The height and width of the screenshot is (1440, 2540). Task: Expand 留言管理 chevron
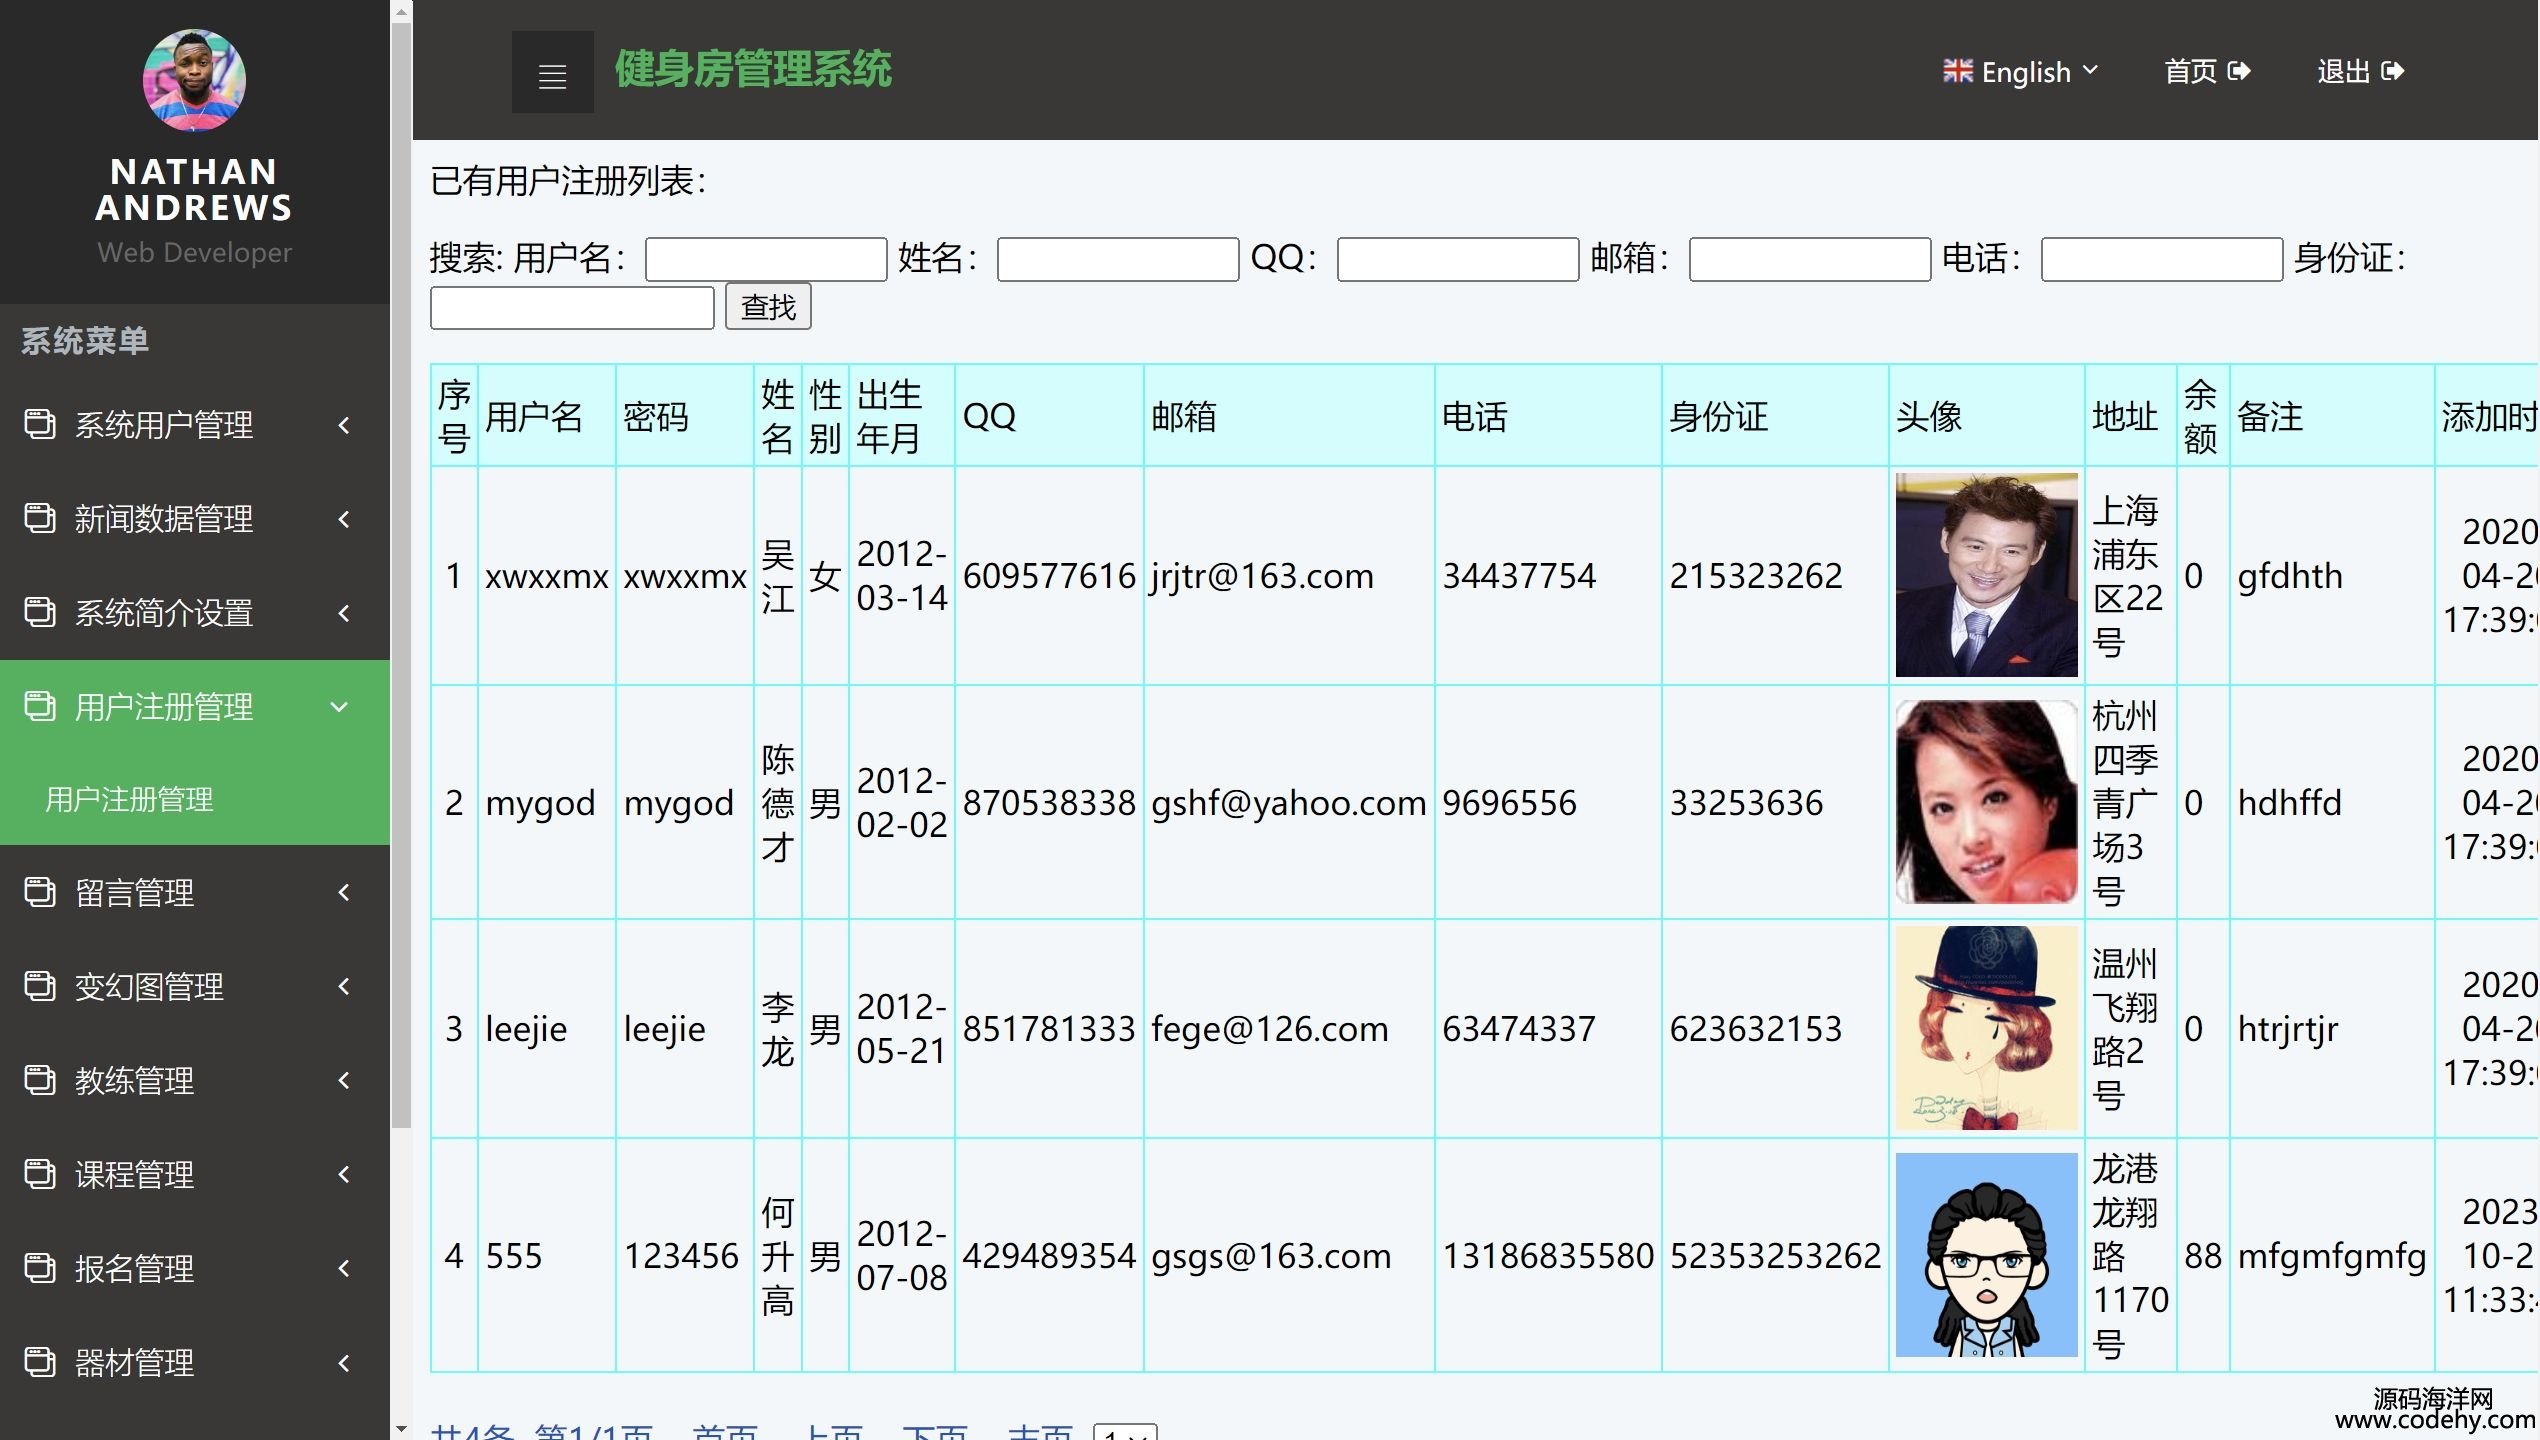pos(344,892)
